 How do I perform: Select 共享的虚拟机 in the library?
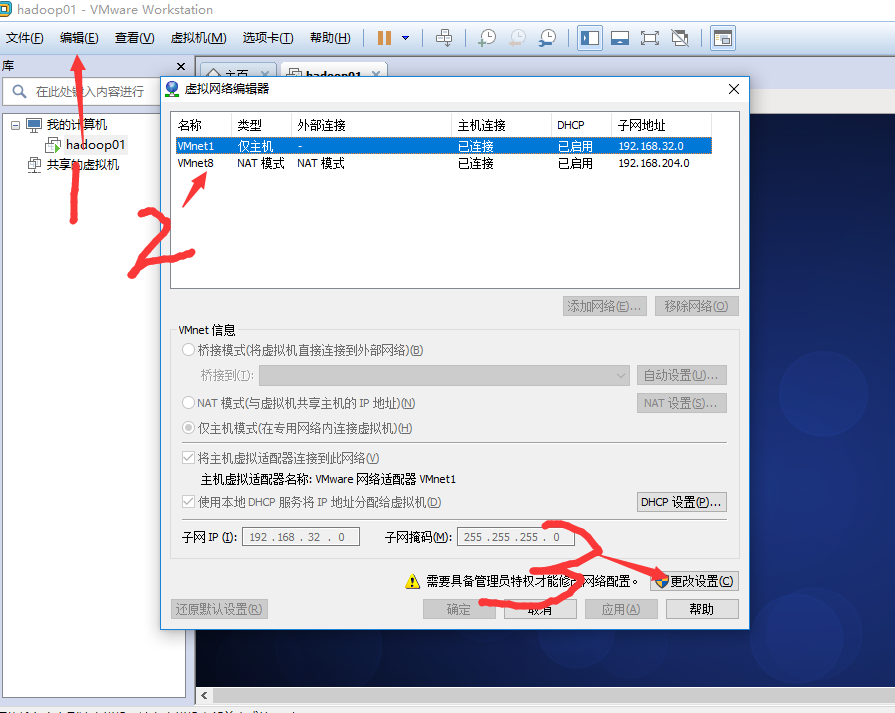tap(83, 164)
